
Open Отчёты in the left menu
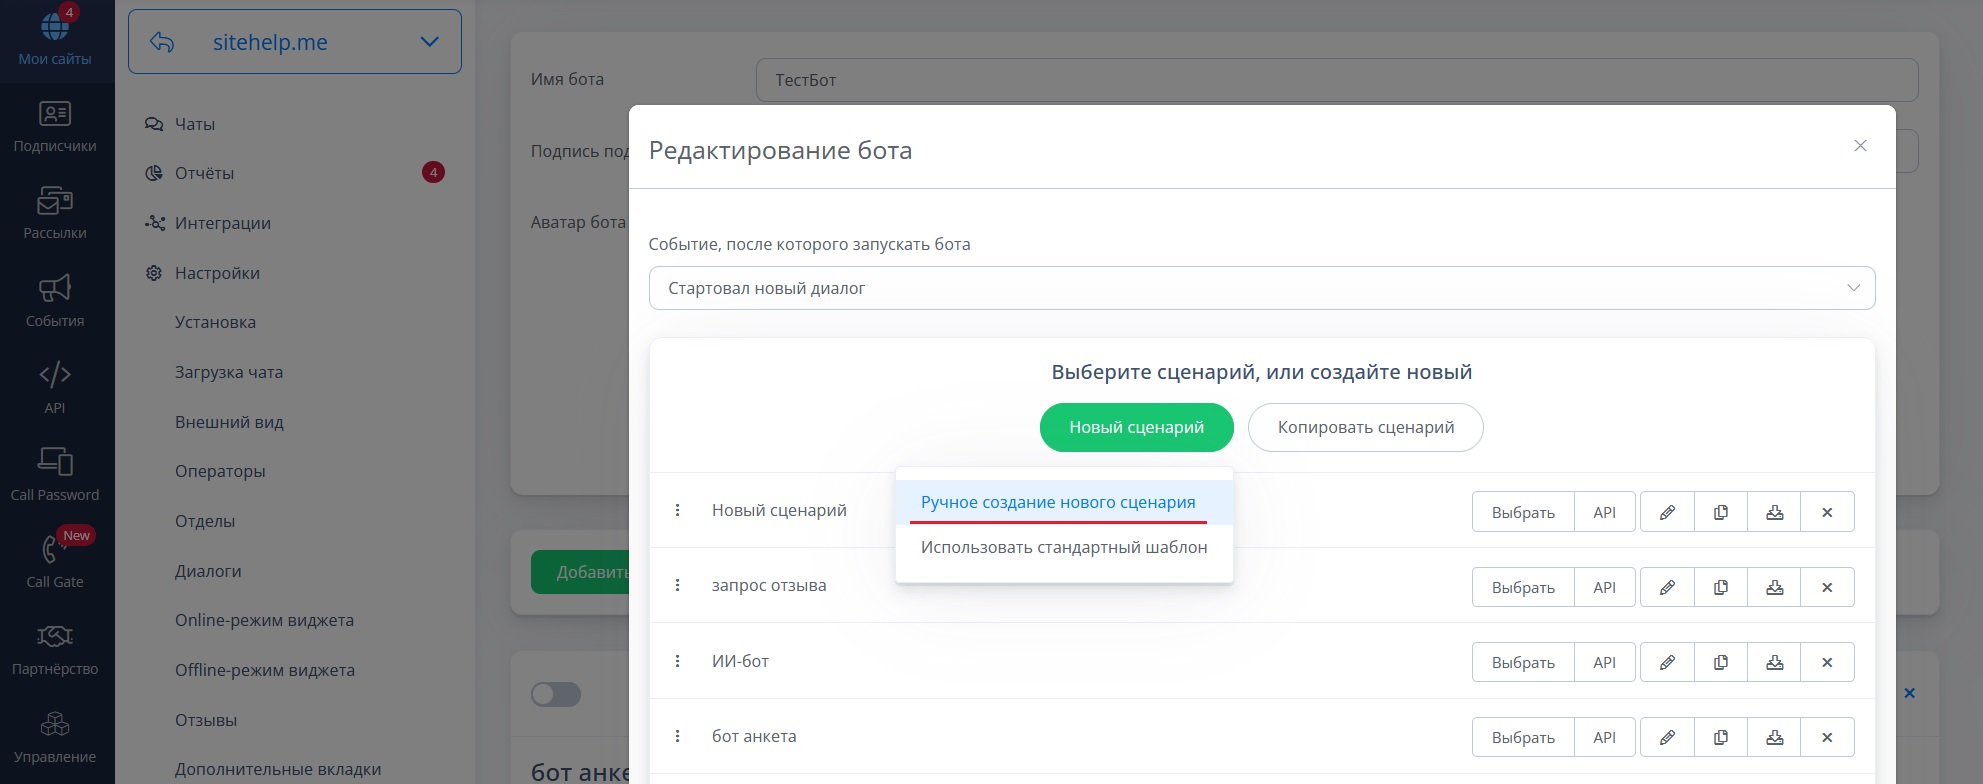(x=204, y=173)
